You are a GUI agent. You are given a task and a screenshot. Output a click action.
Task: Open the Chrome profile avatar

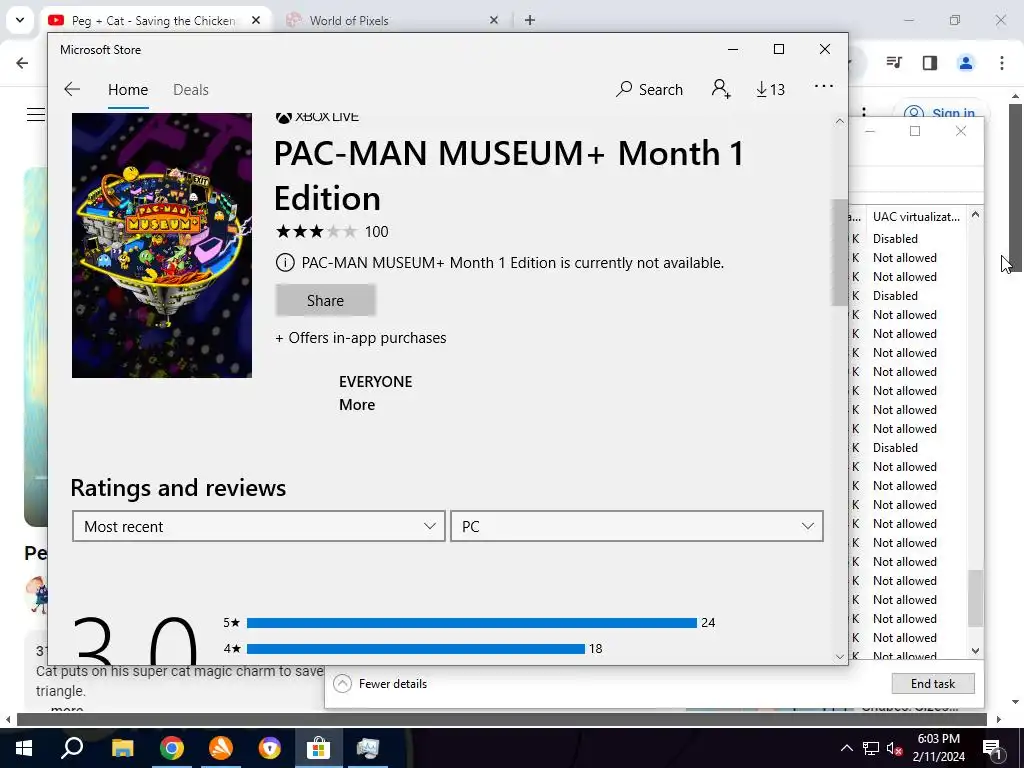coord(965,63)
